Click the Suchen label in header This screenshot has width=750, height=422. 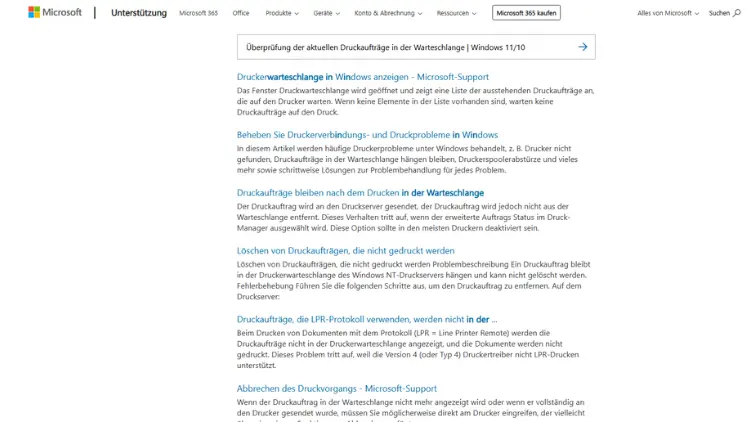point(719,13)
